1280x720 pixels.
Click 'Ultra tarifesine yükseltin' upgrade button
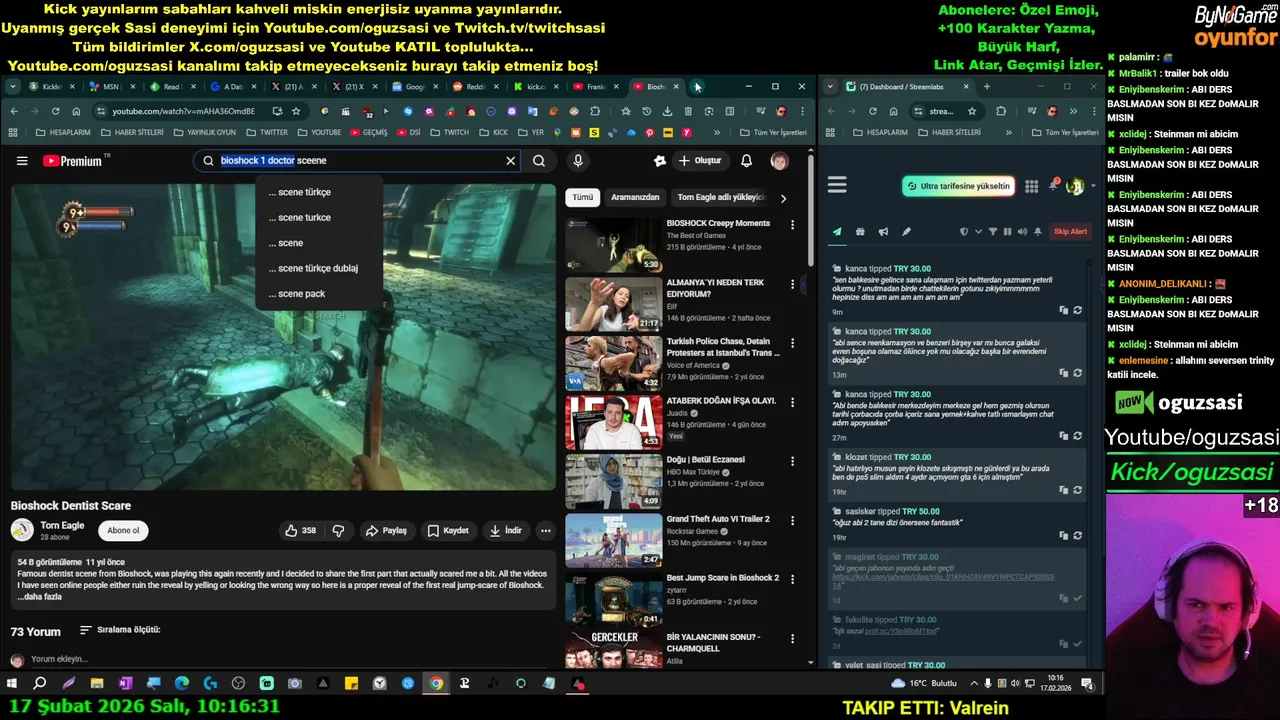[x=959, y=186]
